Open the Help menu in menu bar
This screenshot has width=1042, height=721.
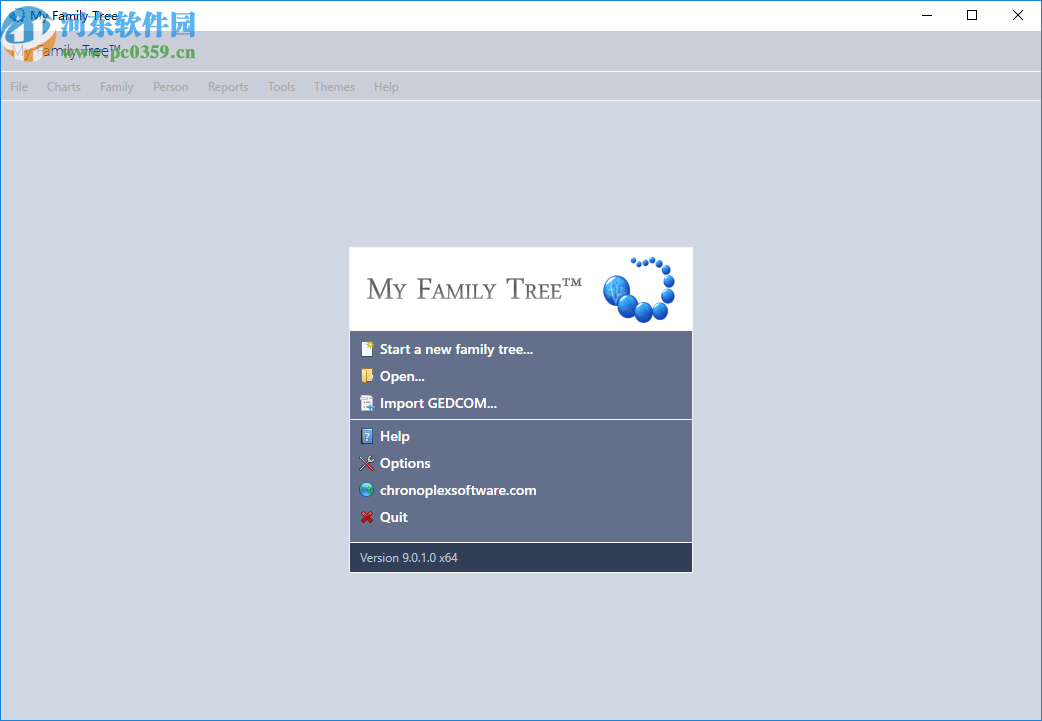click(x=386, y=87)
